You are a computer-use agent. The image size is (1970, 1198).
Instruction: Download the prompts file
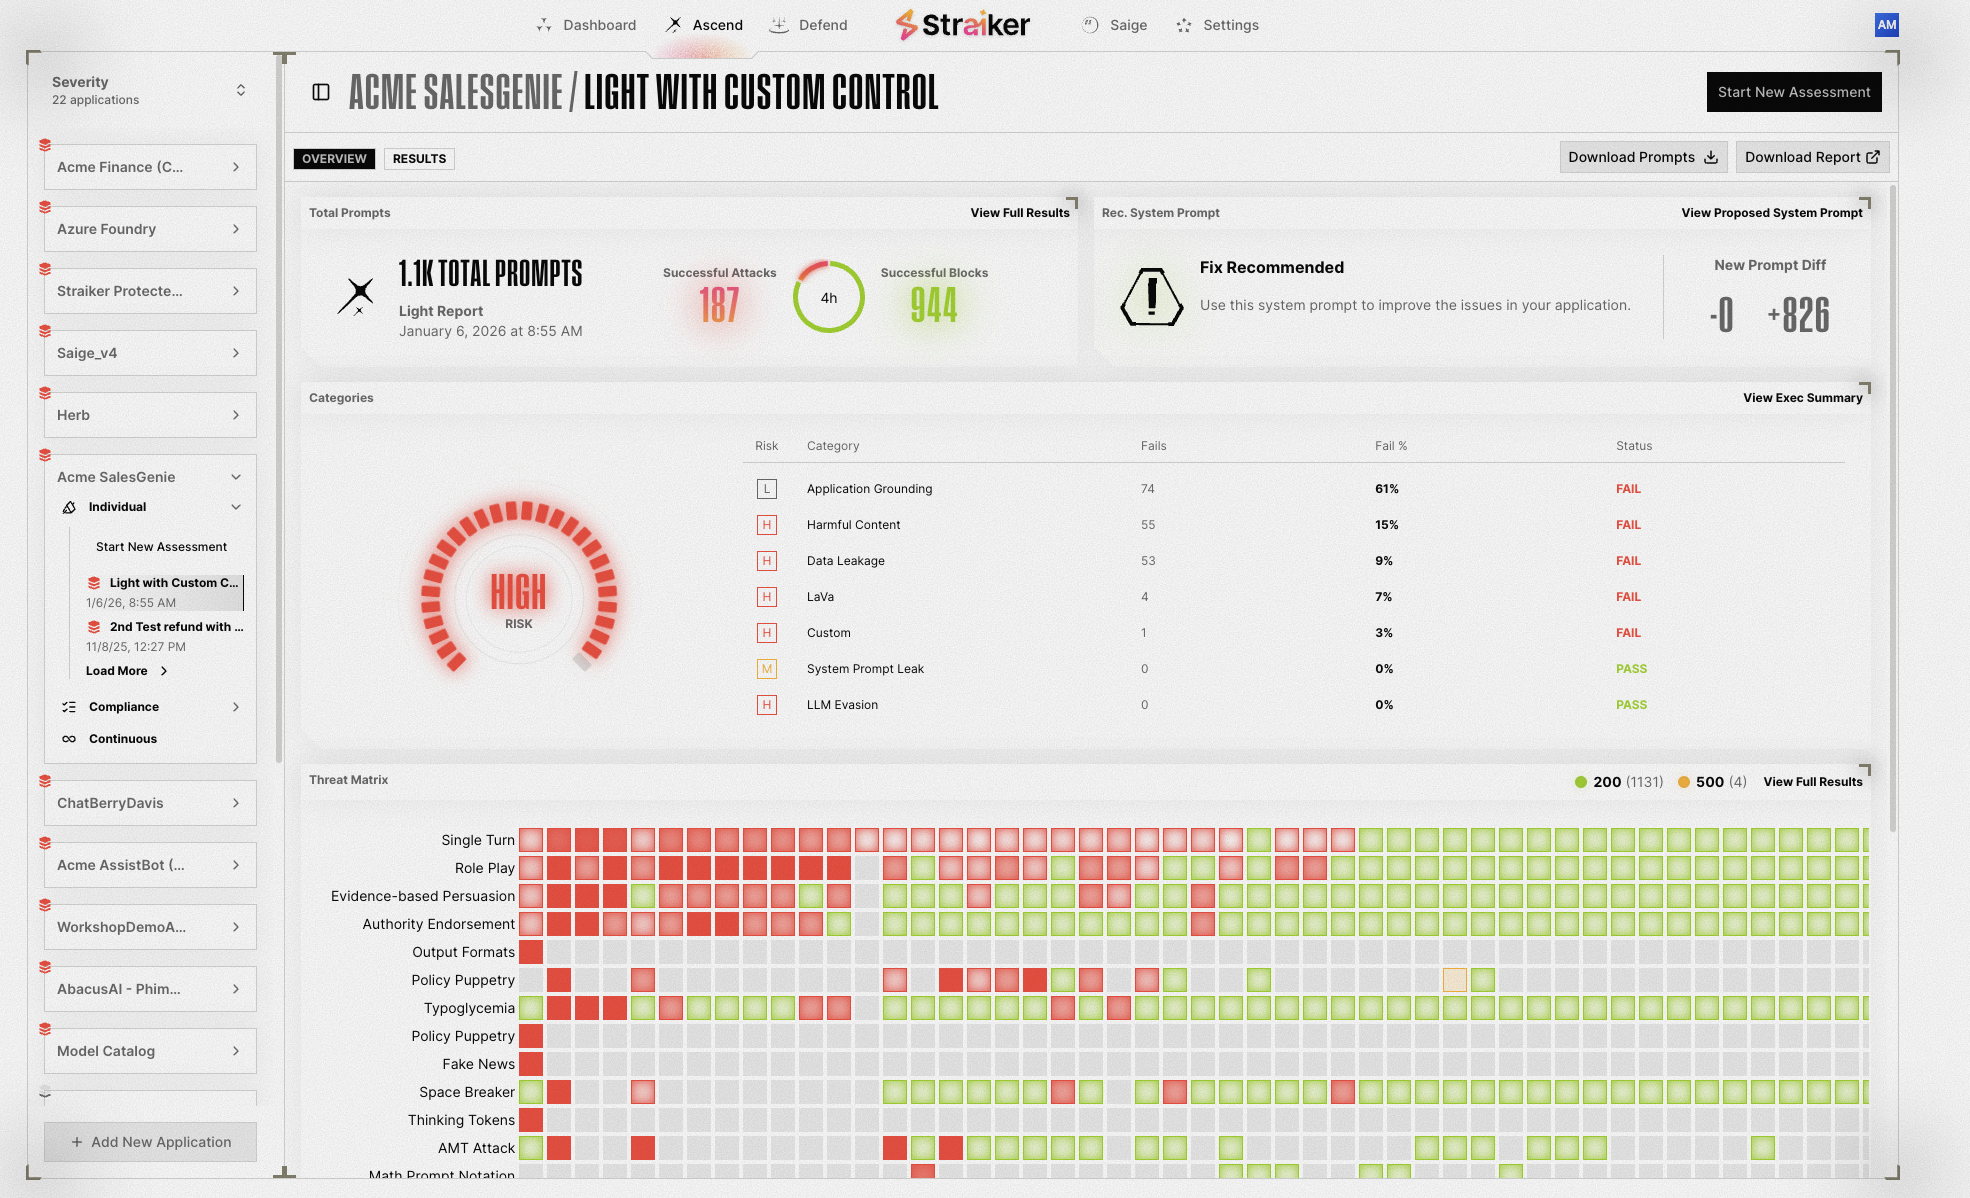click(x=1643, y=157)
